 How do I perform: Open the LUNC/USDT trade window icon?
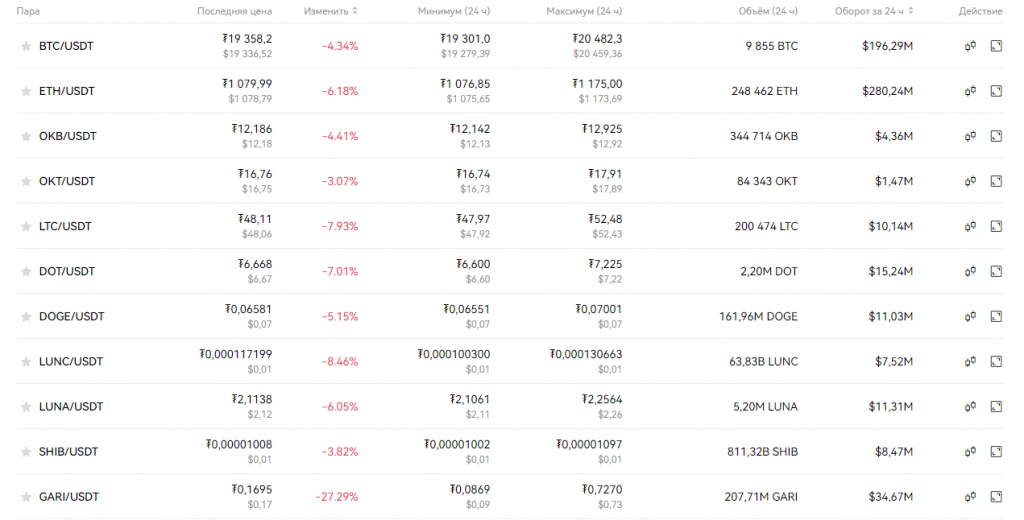(x=995, y=361)
